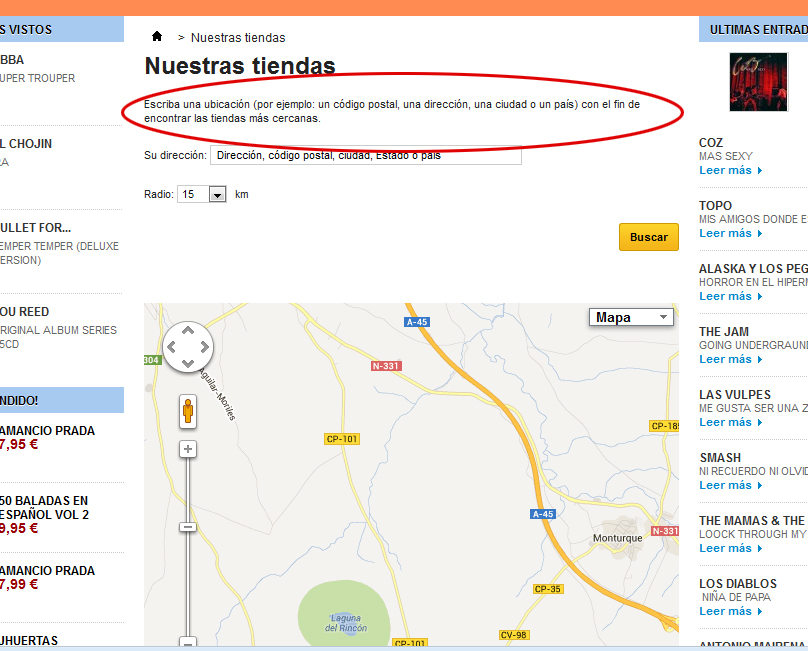
Task: Click the Buscar button
Action: pyautogui.click(x=649, y=237)
